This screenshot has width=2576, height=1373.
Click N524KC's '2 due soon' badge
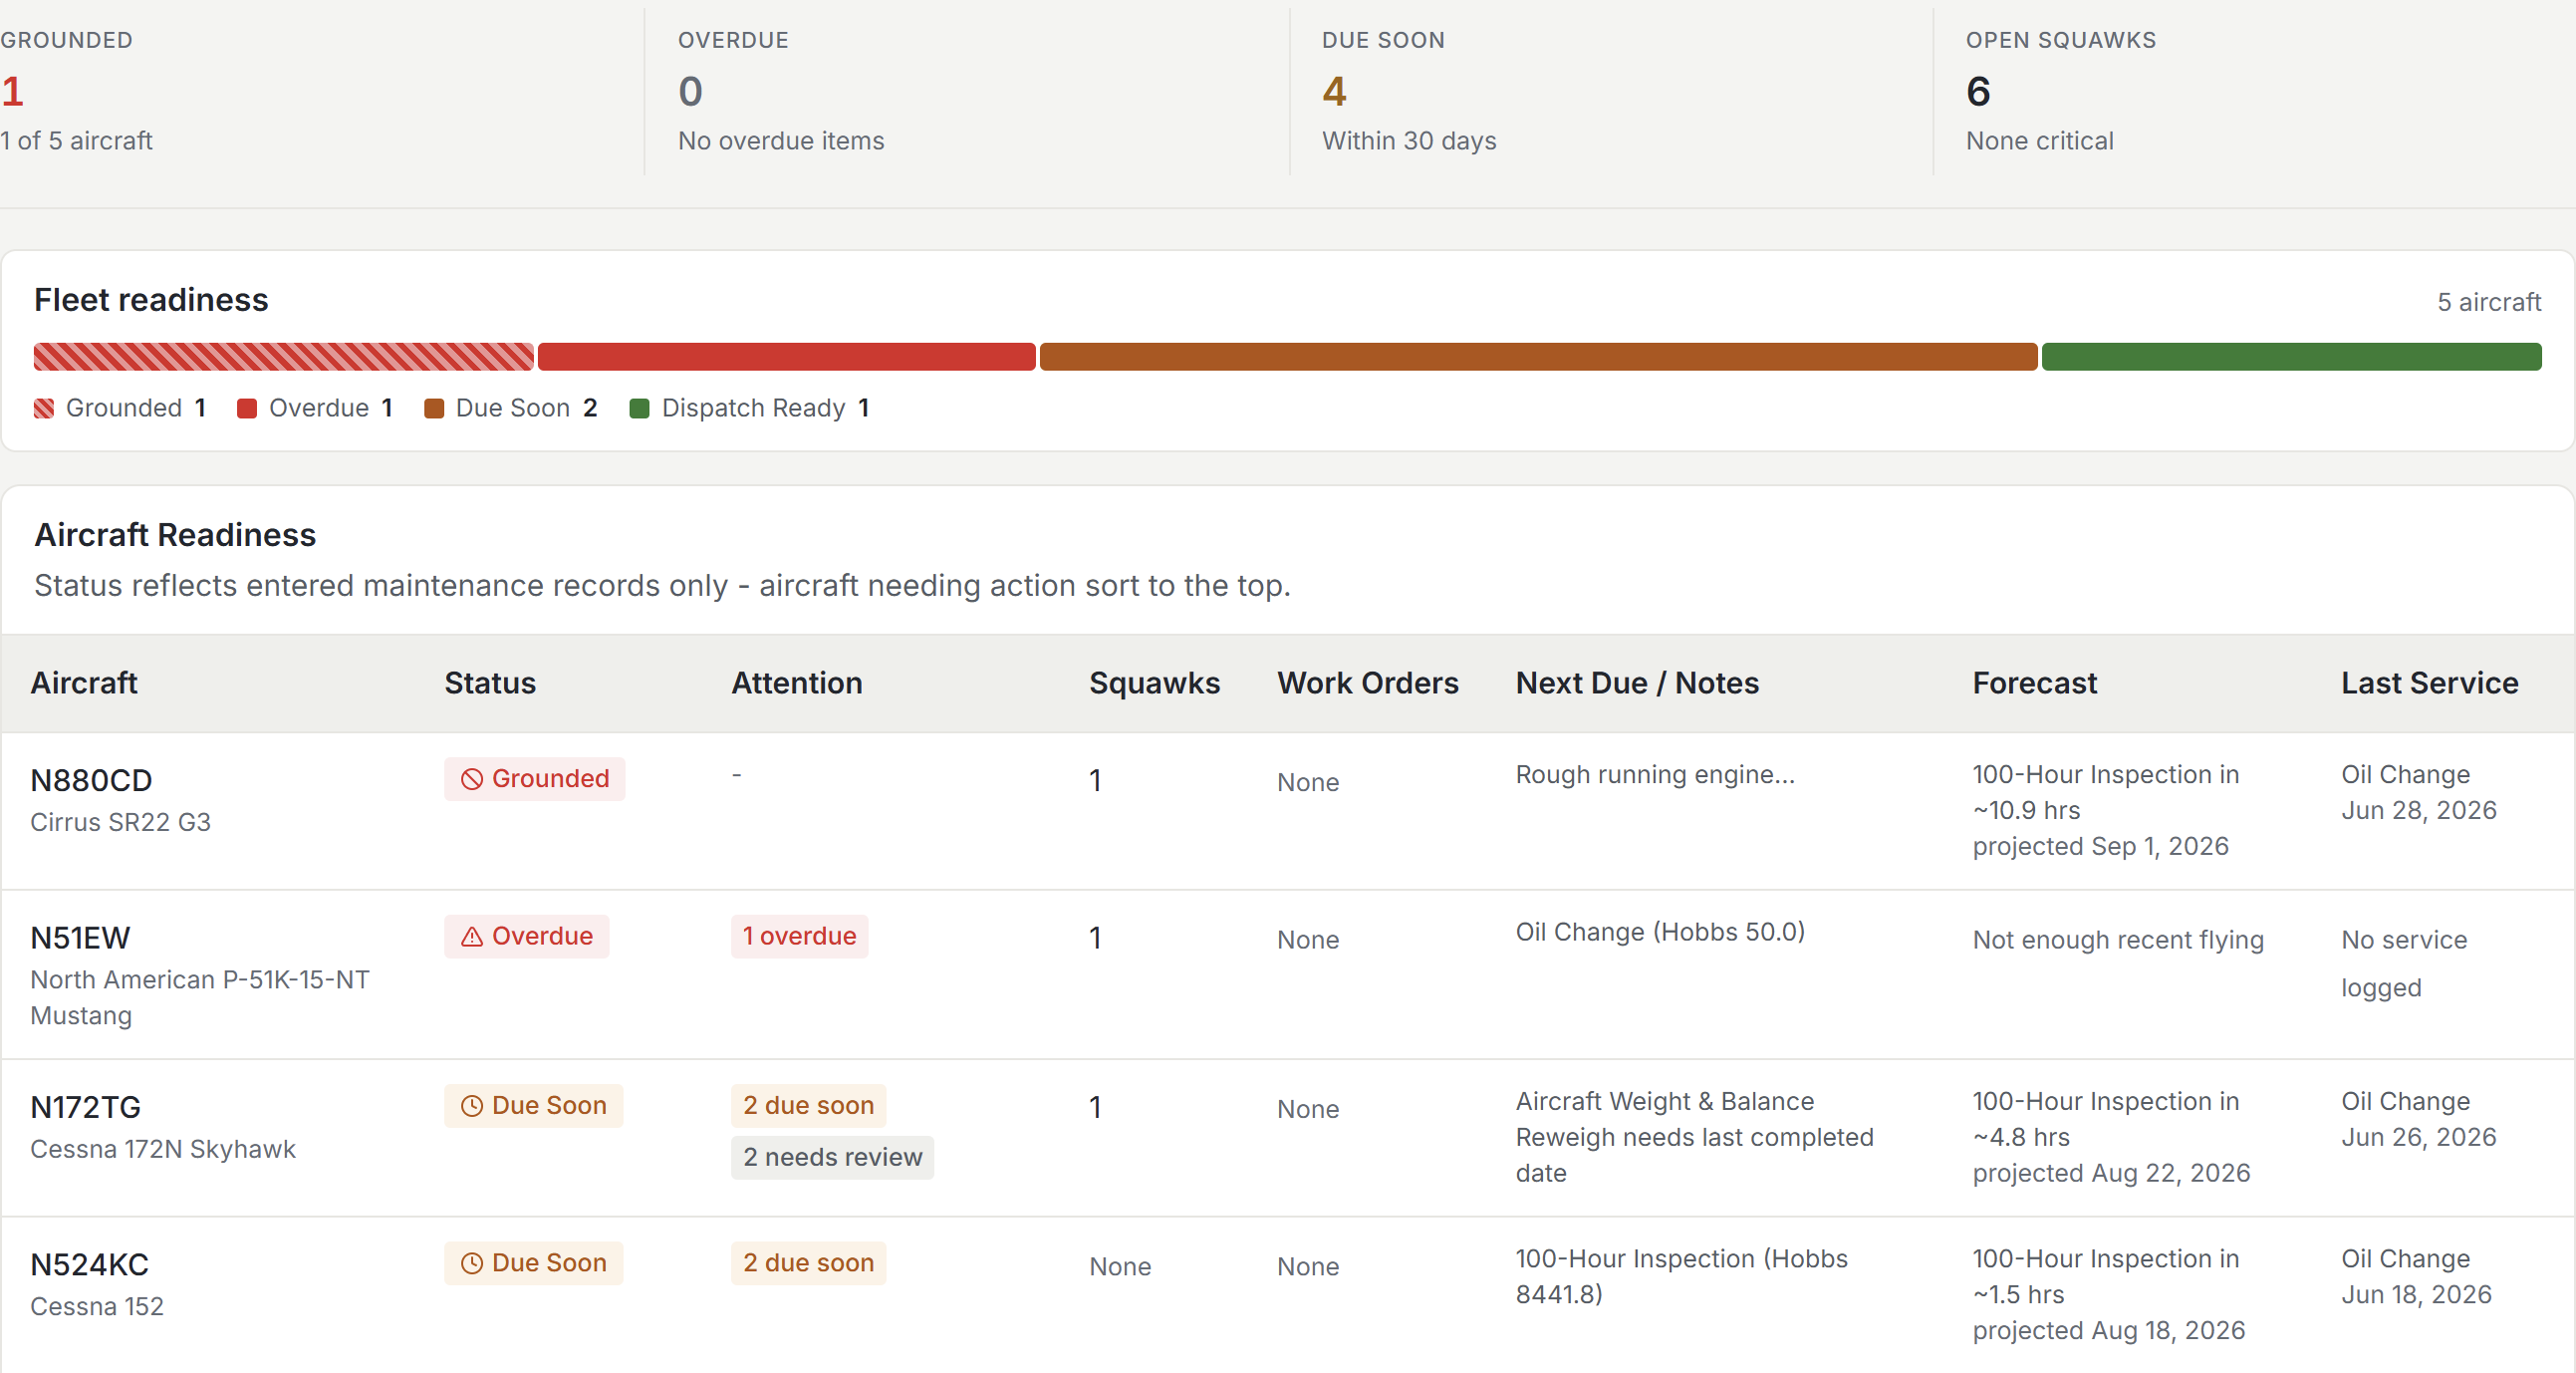pyautogui.click(x=809, y=1264)
